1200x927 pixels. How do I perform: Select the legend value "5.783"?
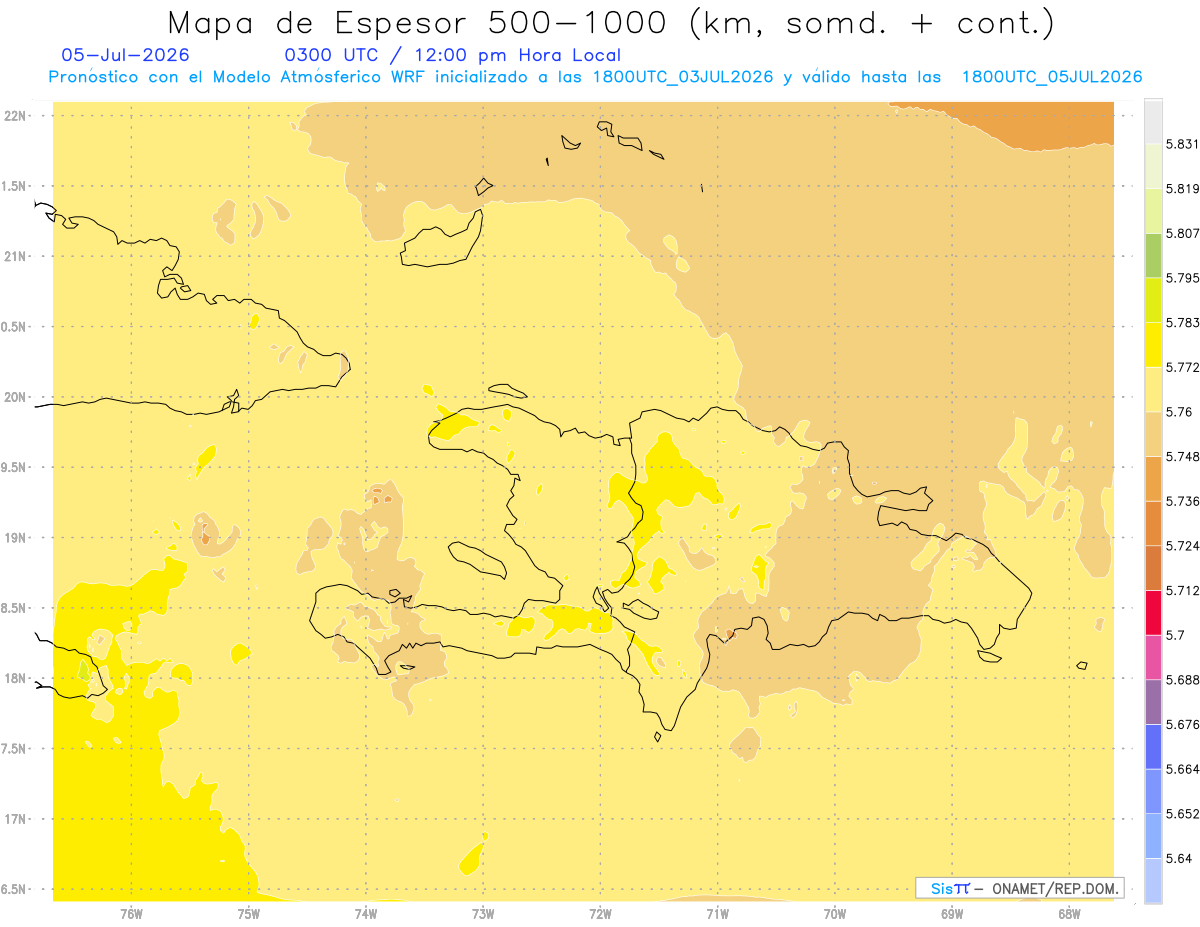1182,323
